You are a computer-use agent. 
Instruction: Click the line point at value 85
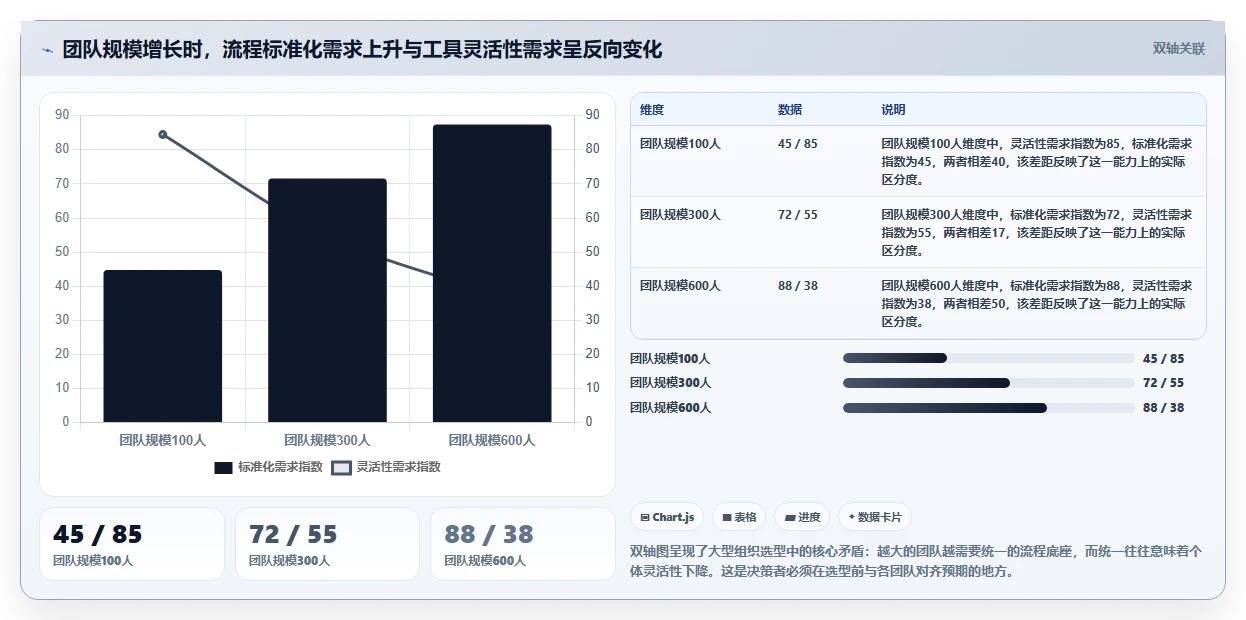[163, 134]
